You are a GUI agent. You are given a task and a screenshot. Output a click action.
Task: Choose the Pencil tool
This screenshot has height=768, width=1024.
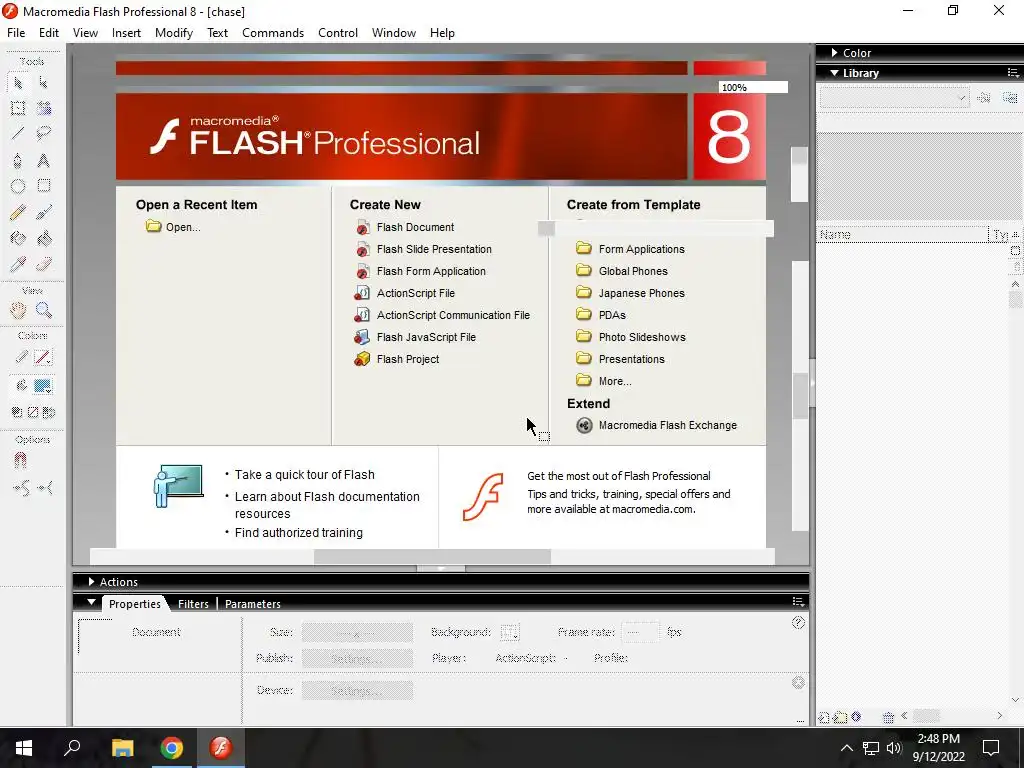pos(18,212)
